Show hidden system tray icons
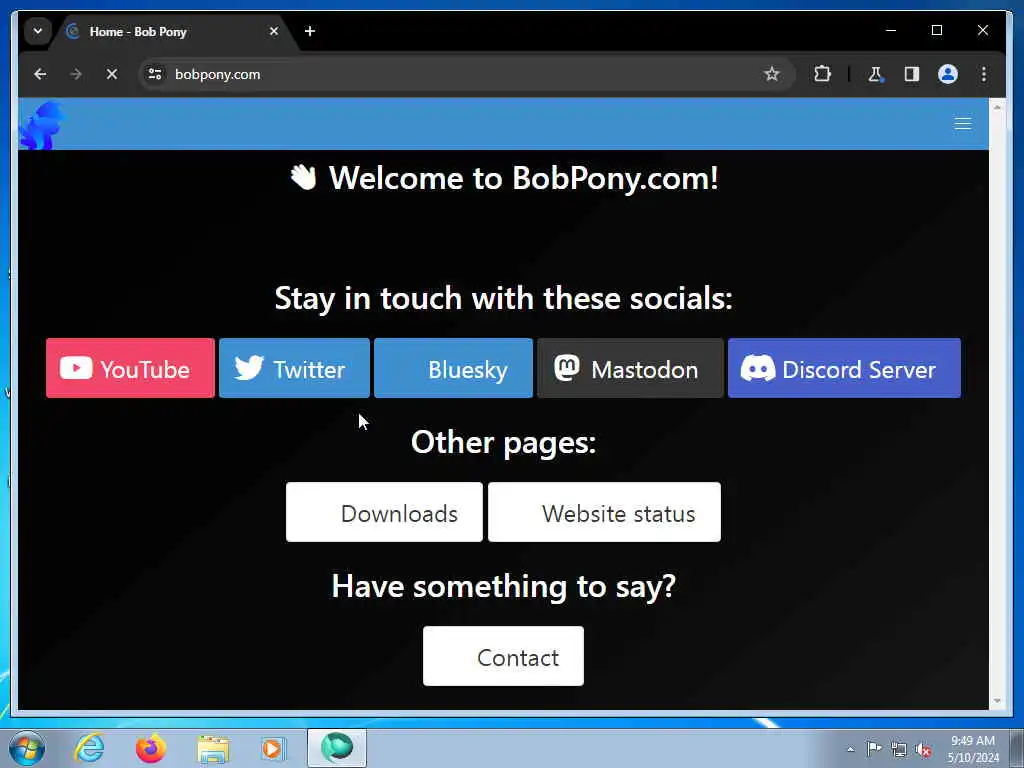The width and height of the screenshot is (1024, 768). click(850, 749)
